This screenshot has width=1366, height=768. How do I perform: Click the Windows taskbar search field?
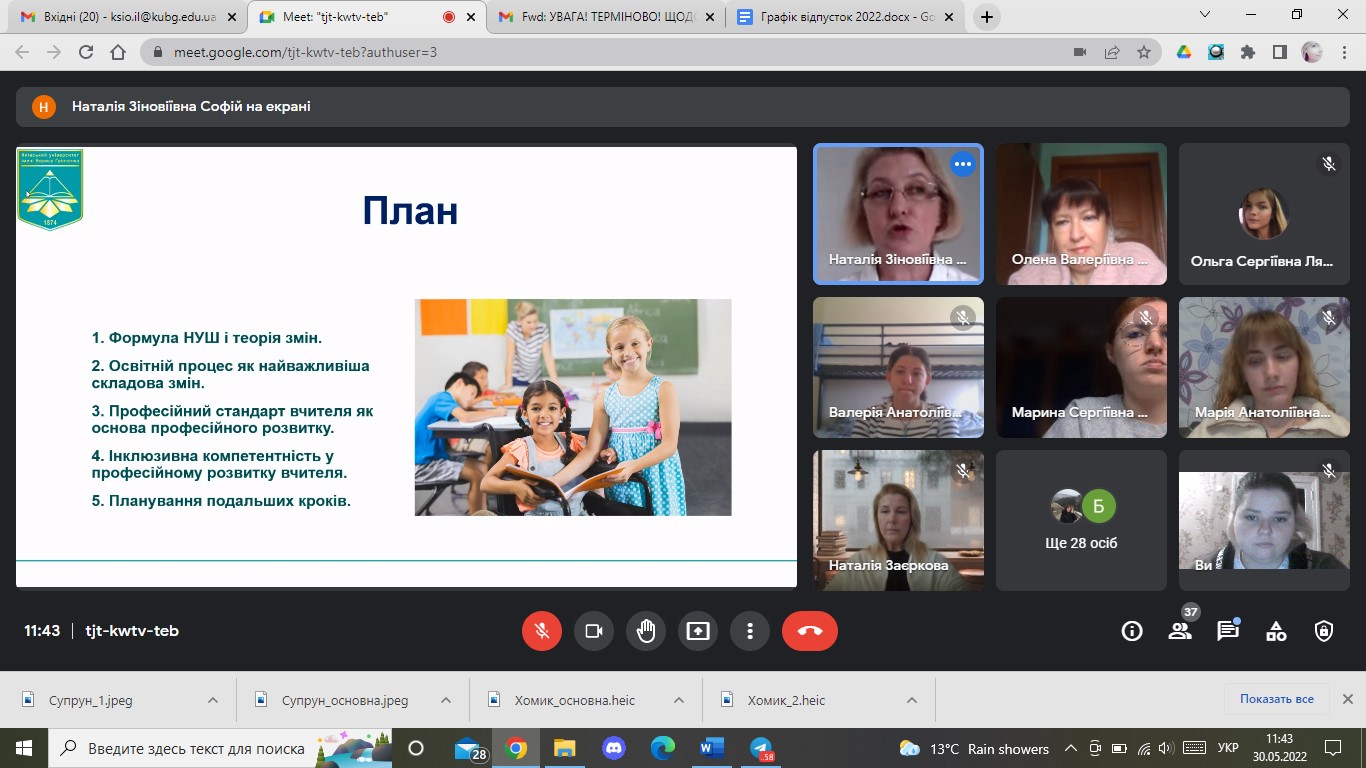195,748
